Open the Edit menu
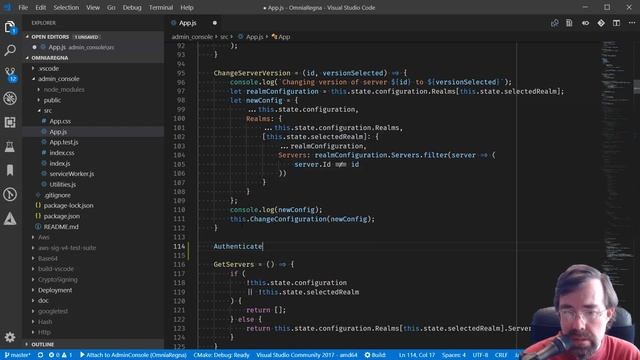640x360 pixels. pos(40,7)
